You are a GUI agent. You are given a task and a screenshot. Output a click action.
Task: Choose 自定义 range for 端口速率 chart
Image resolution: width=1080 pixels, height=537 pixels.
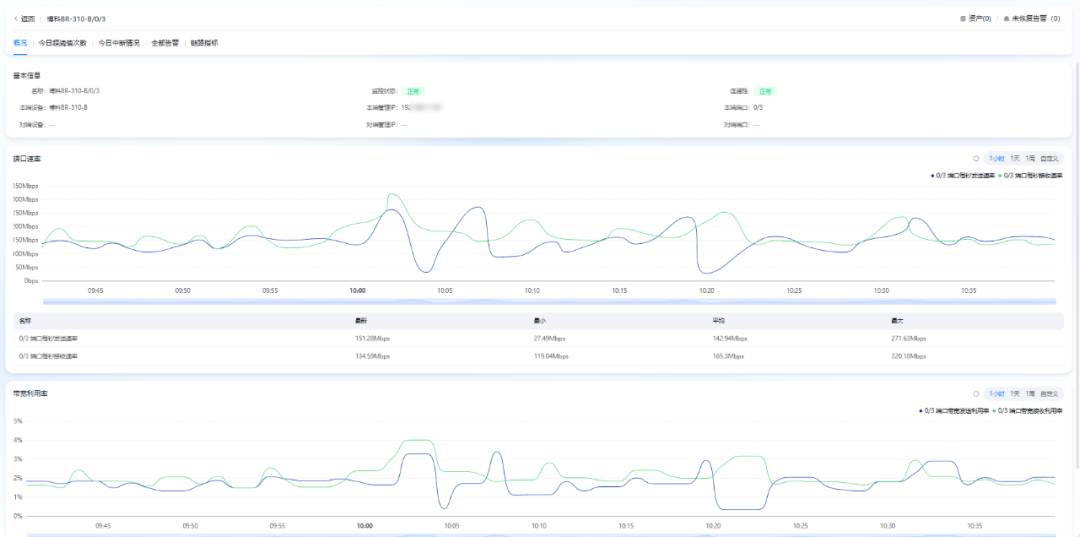(x=1049, y=158)
